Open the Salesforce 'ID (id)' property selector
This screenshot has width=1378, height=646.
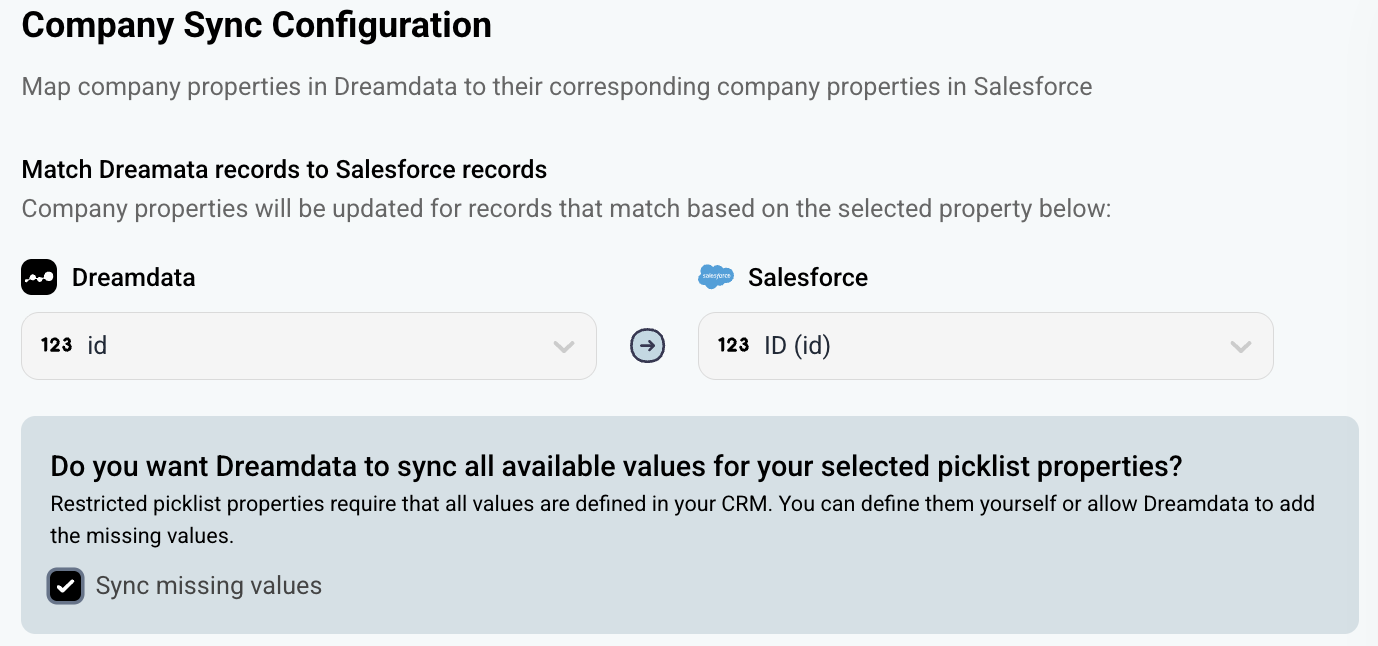pos(980,346)
